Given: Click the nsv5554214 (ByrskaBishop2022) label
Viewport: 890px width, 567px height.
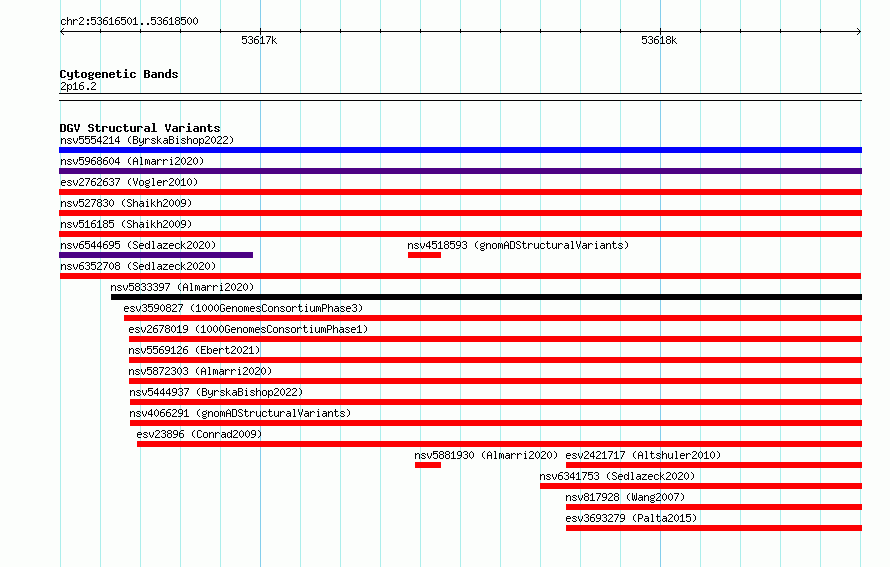Looking at the screenshot, I should tap(147, 140).
